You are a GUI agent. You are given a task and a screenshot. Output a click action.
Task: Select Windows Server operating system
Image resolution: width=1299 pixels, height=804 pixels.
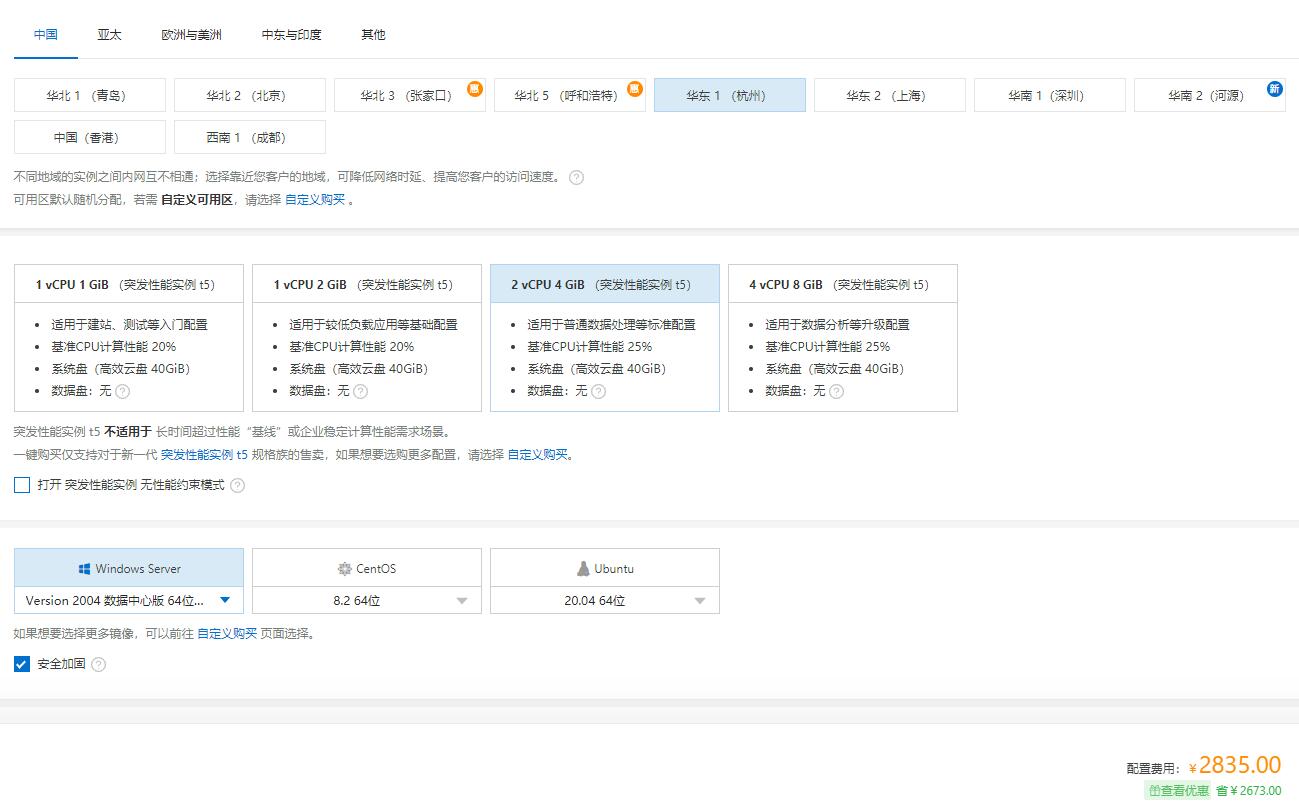click(x=129, y=568)
